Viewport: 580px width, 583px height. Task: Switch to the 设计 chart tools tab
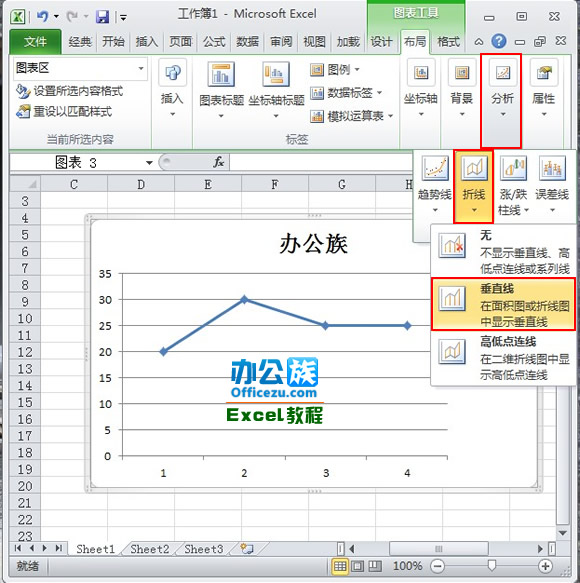[381, 42]
